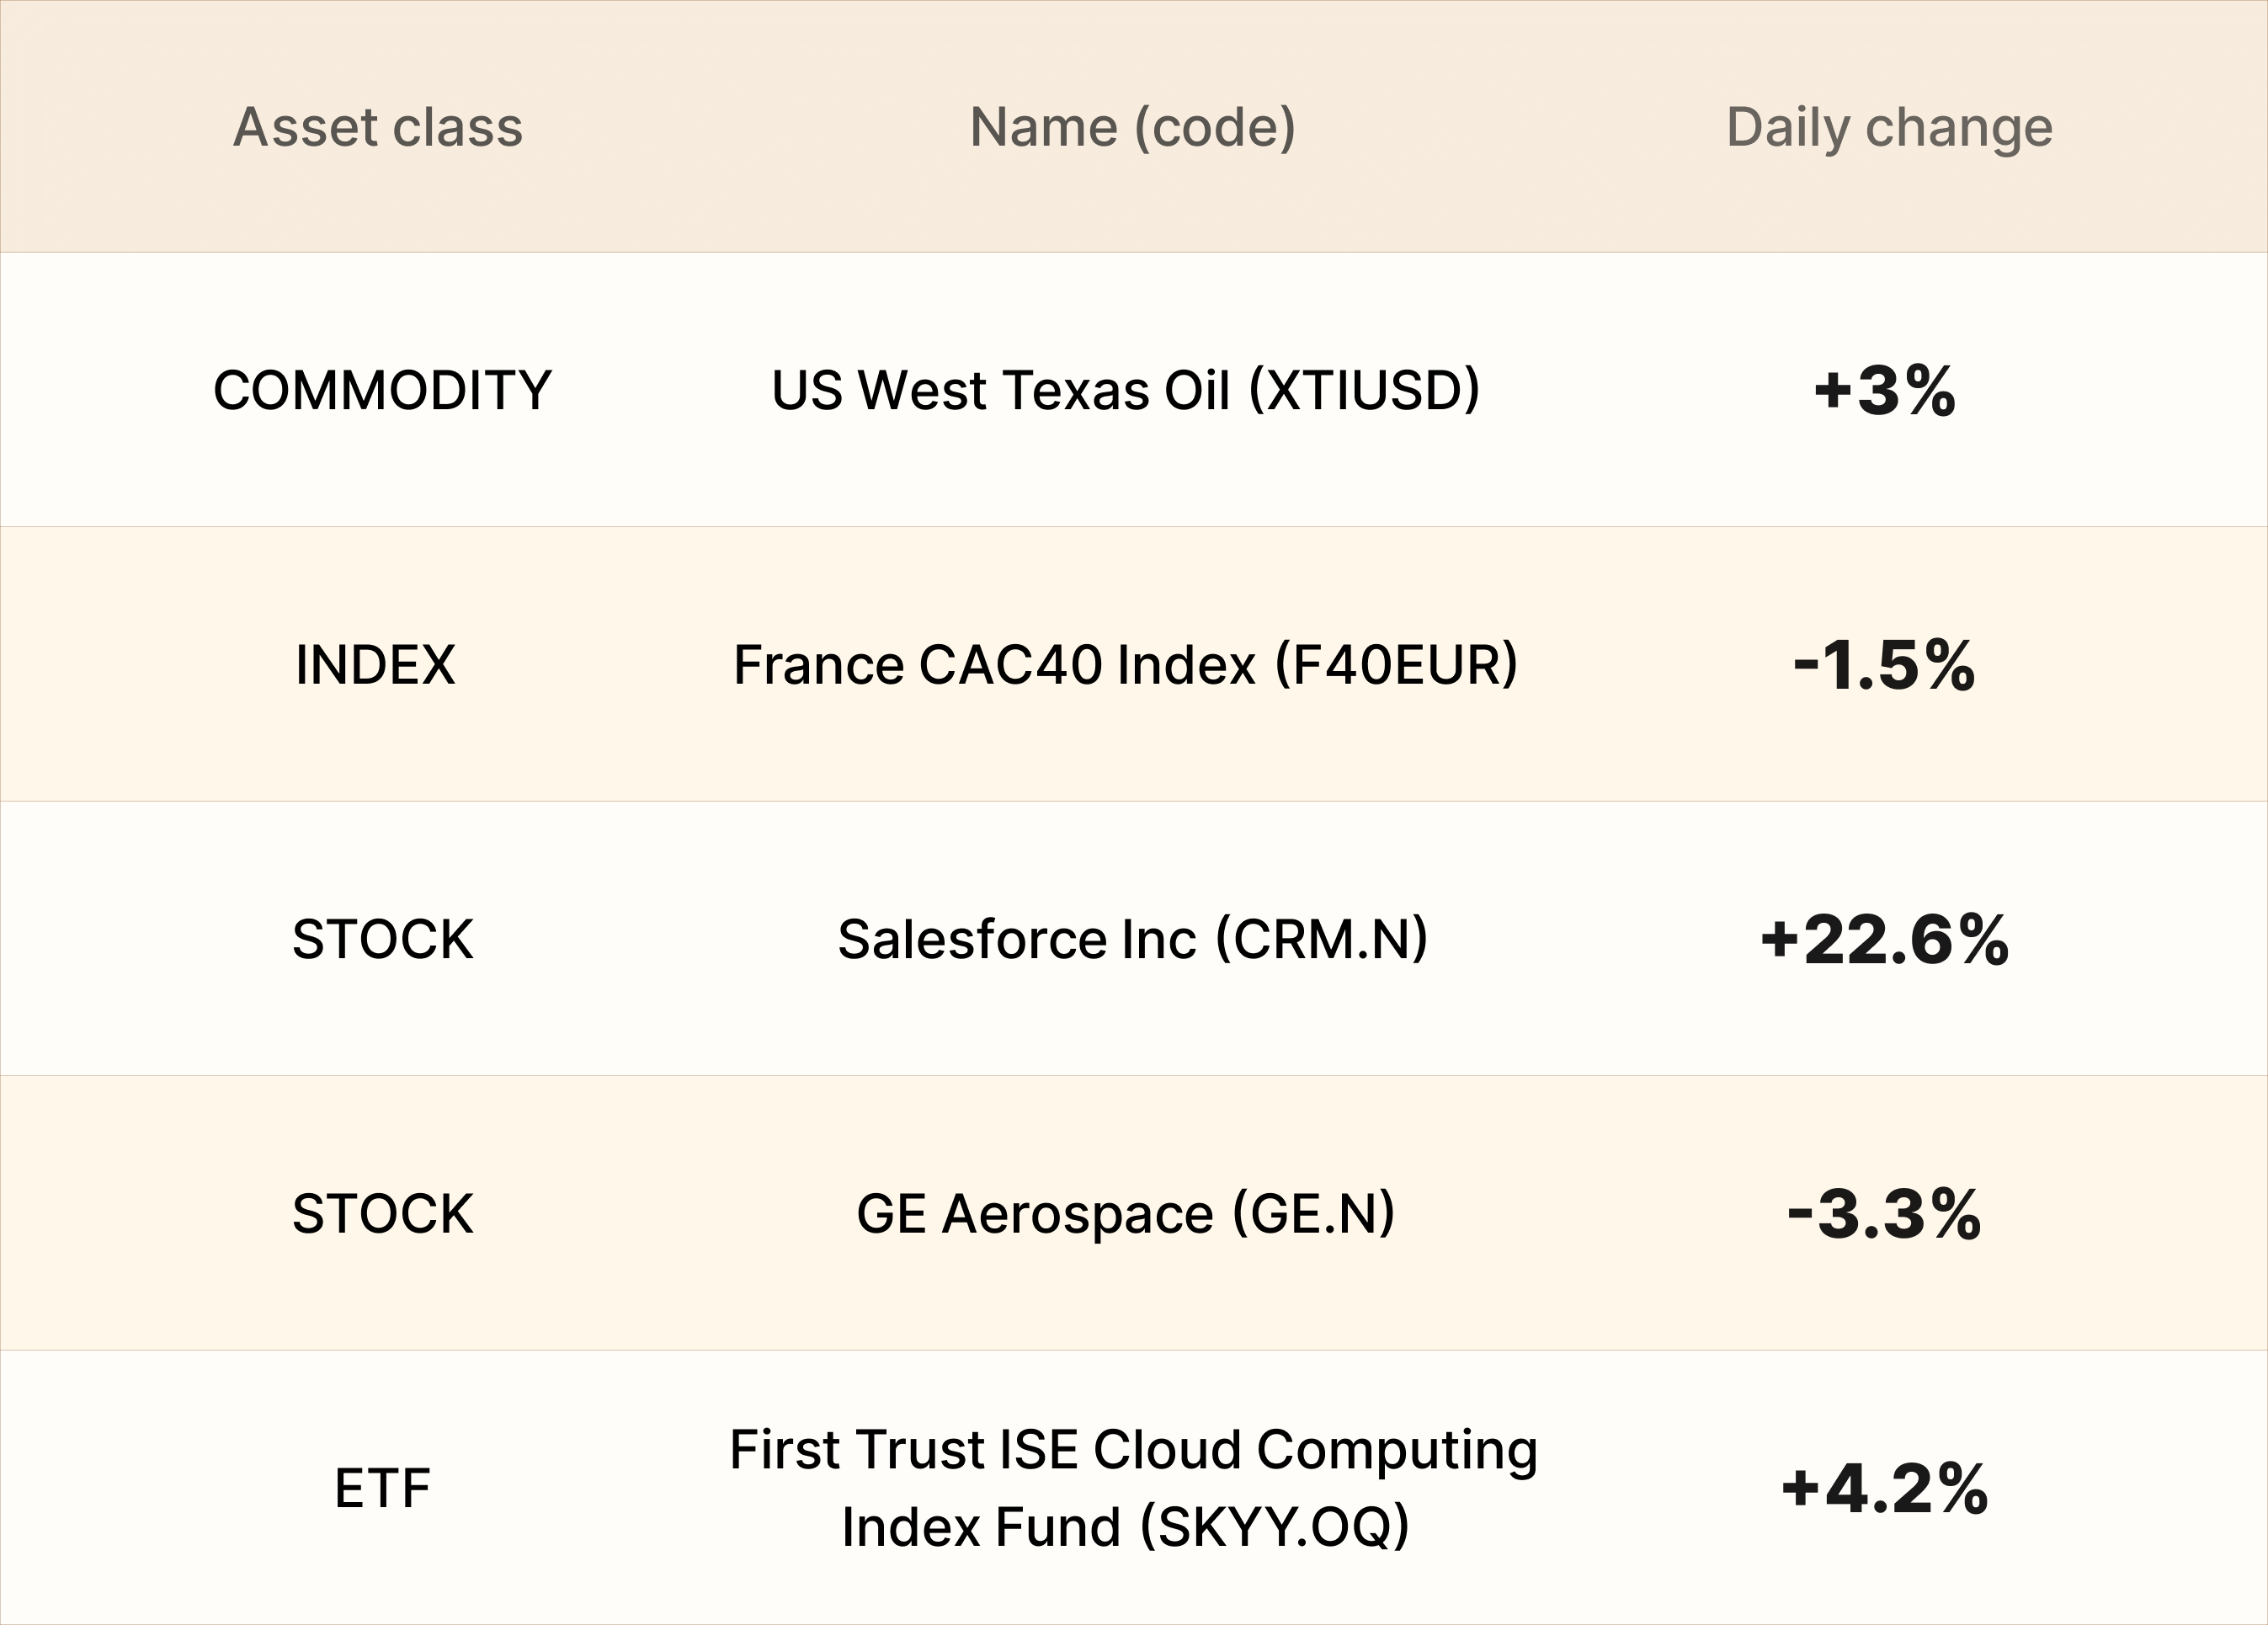This screenshot has height=1625, width=2268.
Task: Open First Trust ISE Cloud Computing fund
Action: tap(1133, 1488)
